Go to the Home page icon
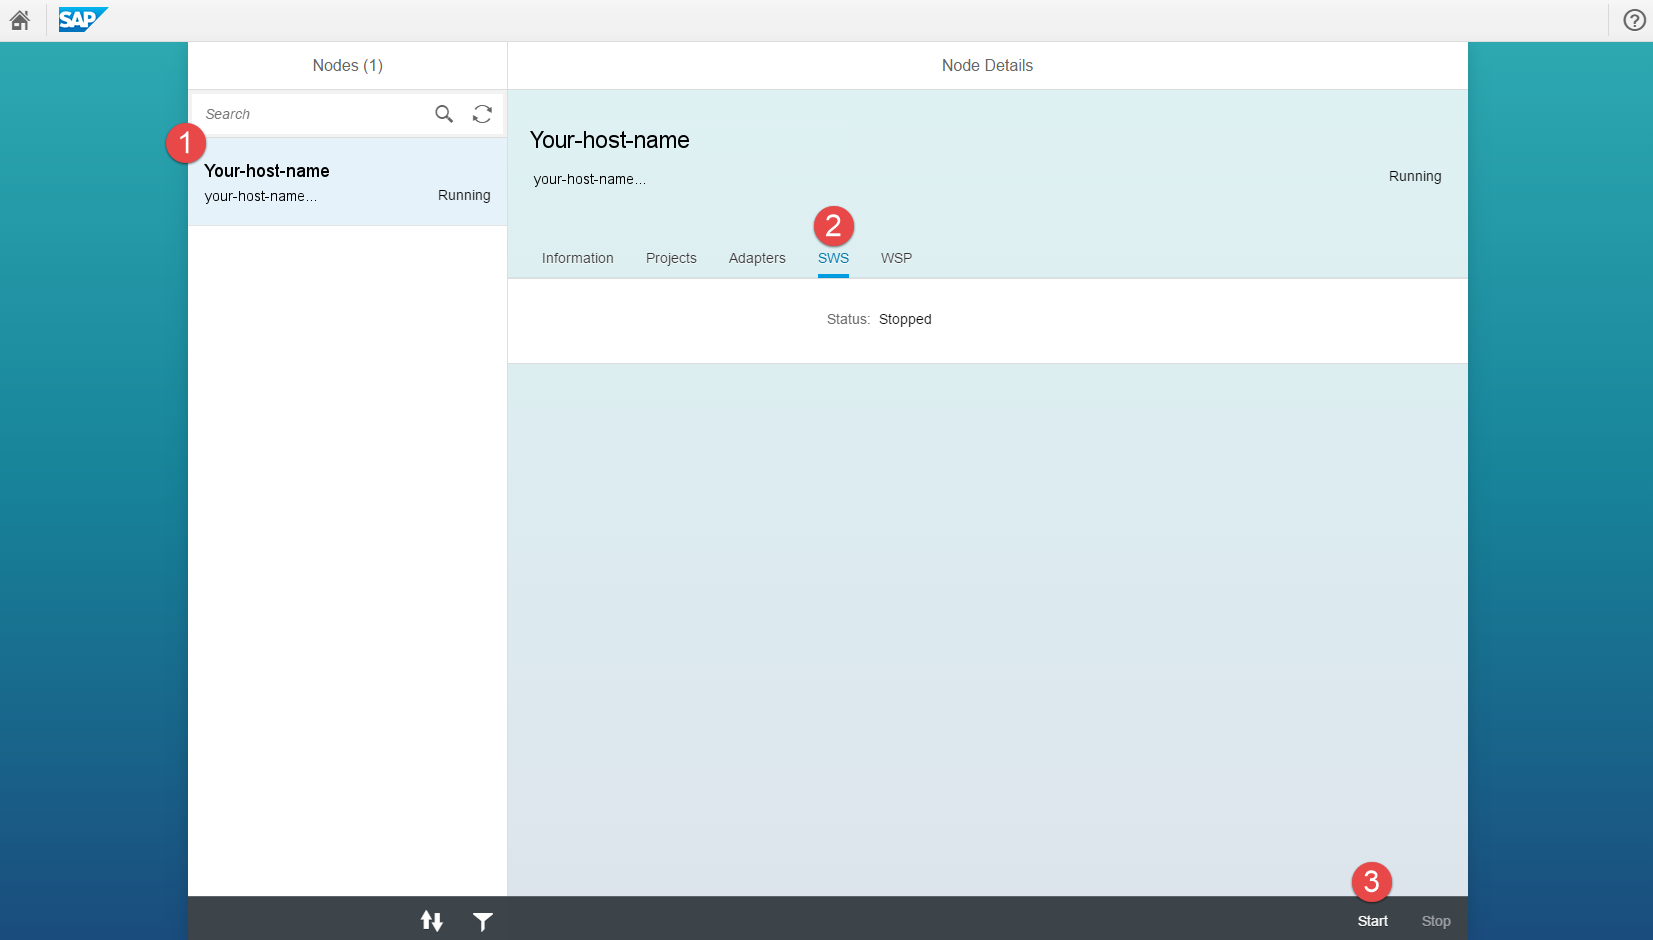 pyautogui.click(x=20, y=20)
